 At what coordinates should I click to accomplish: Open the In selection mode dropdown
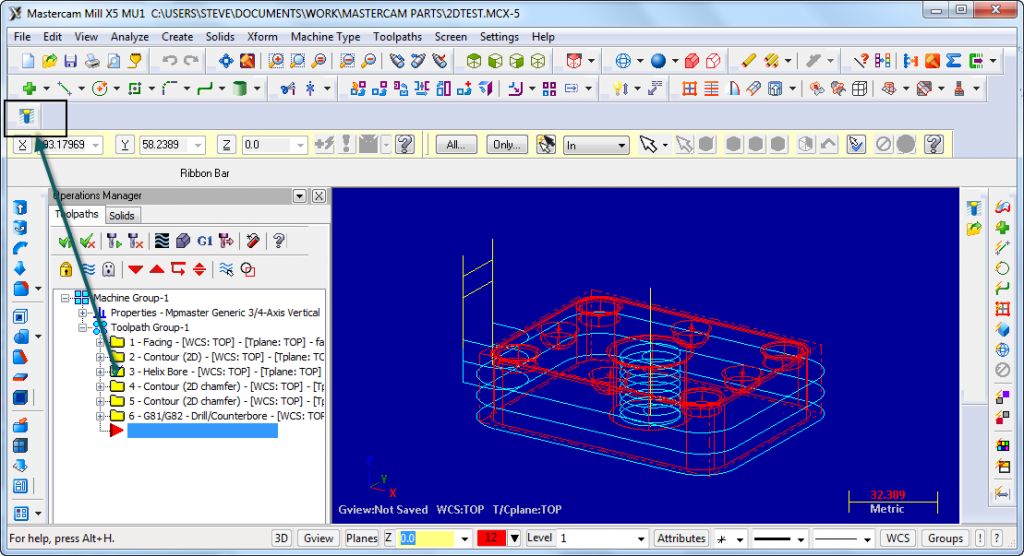[x=622, y=145]
